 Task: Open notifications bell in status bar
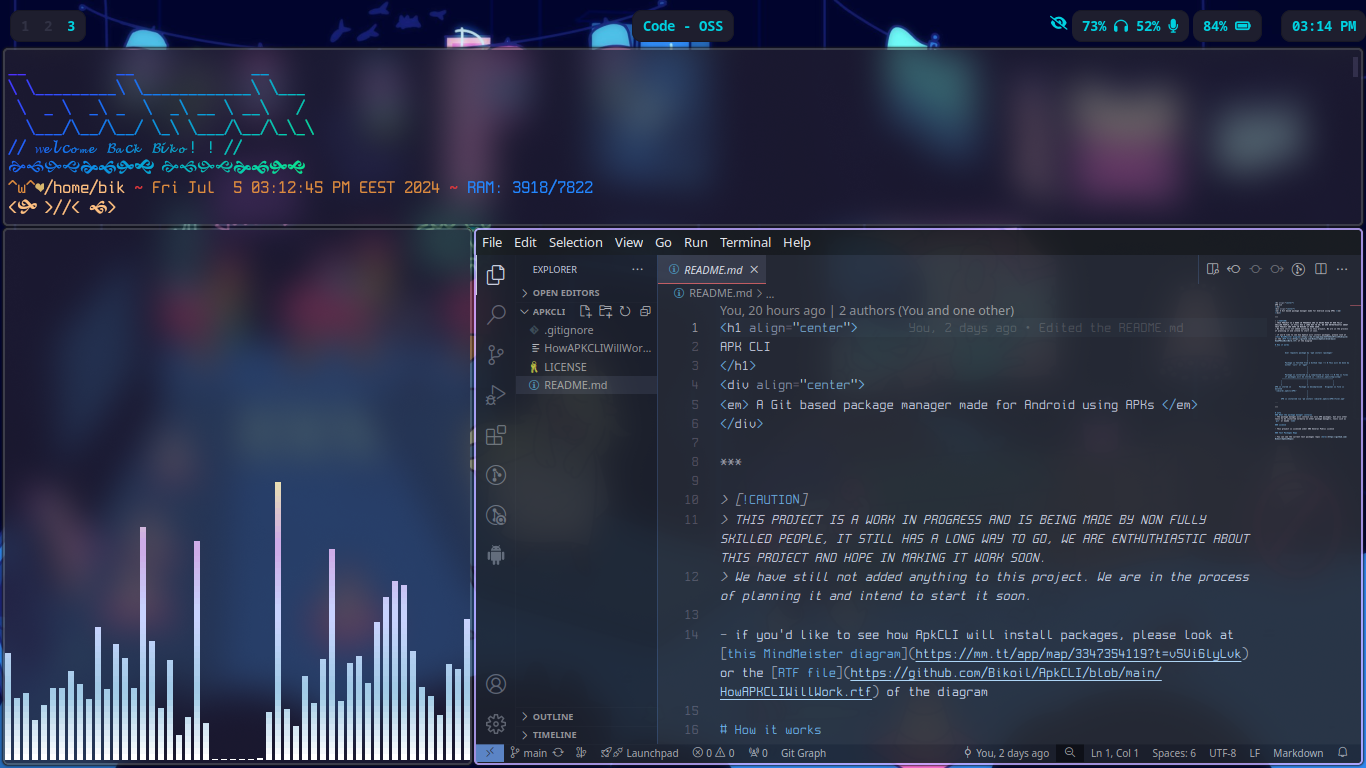(x=1343, y=753)
